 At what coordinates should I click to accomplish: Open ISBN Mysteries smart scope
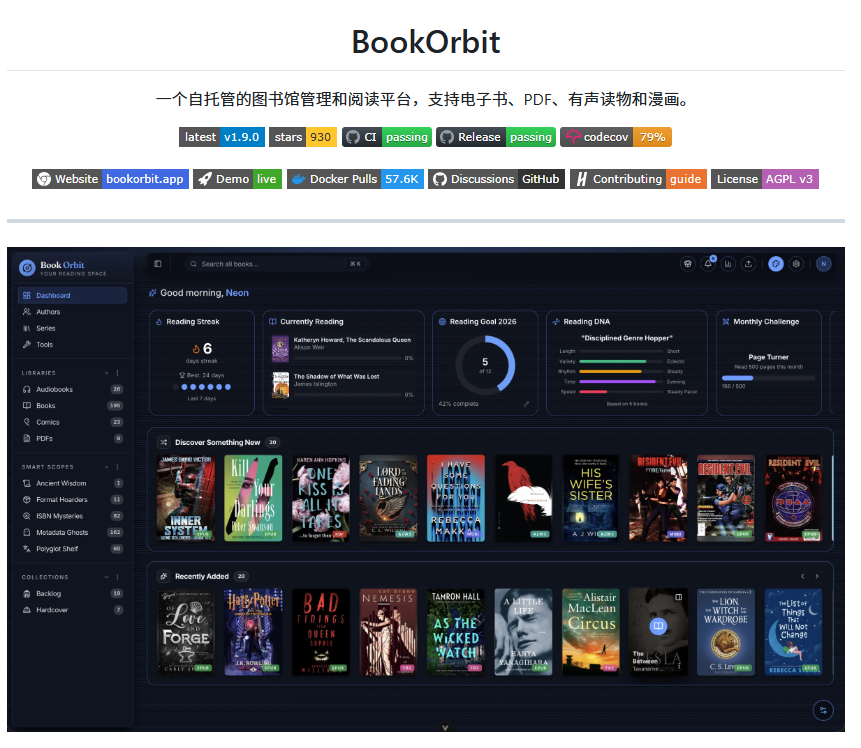tap(72, 516)
